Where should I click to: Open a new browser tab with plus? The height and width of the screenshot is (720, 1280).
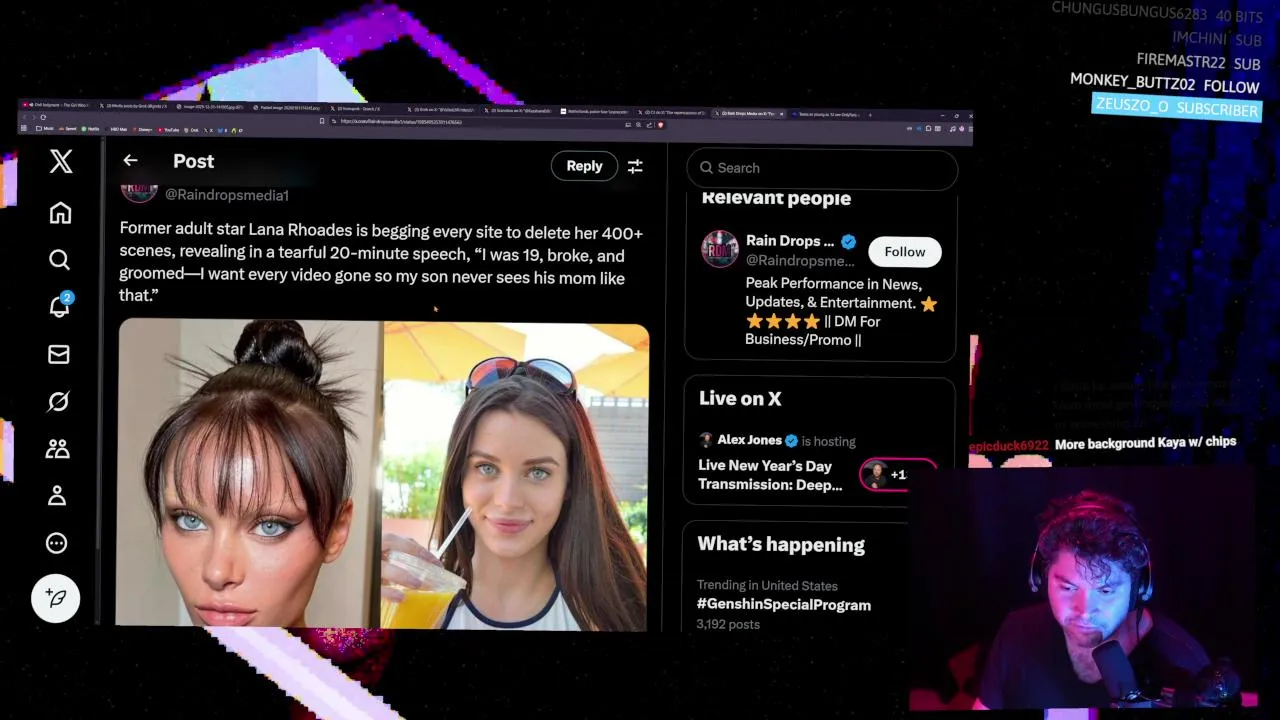tap(870, 114)
